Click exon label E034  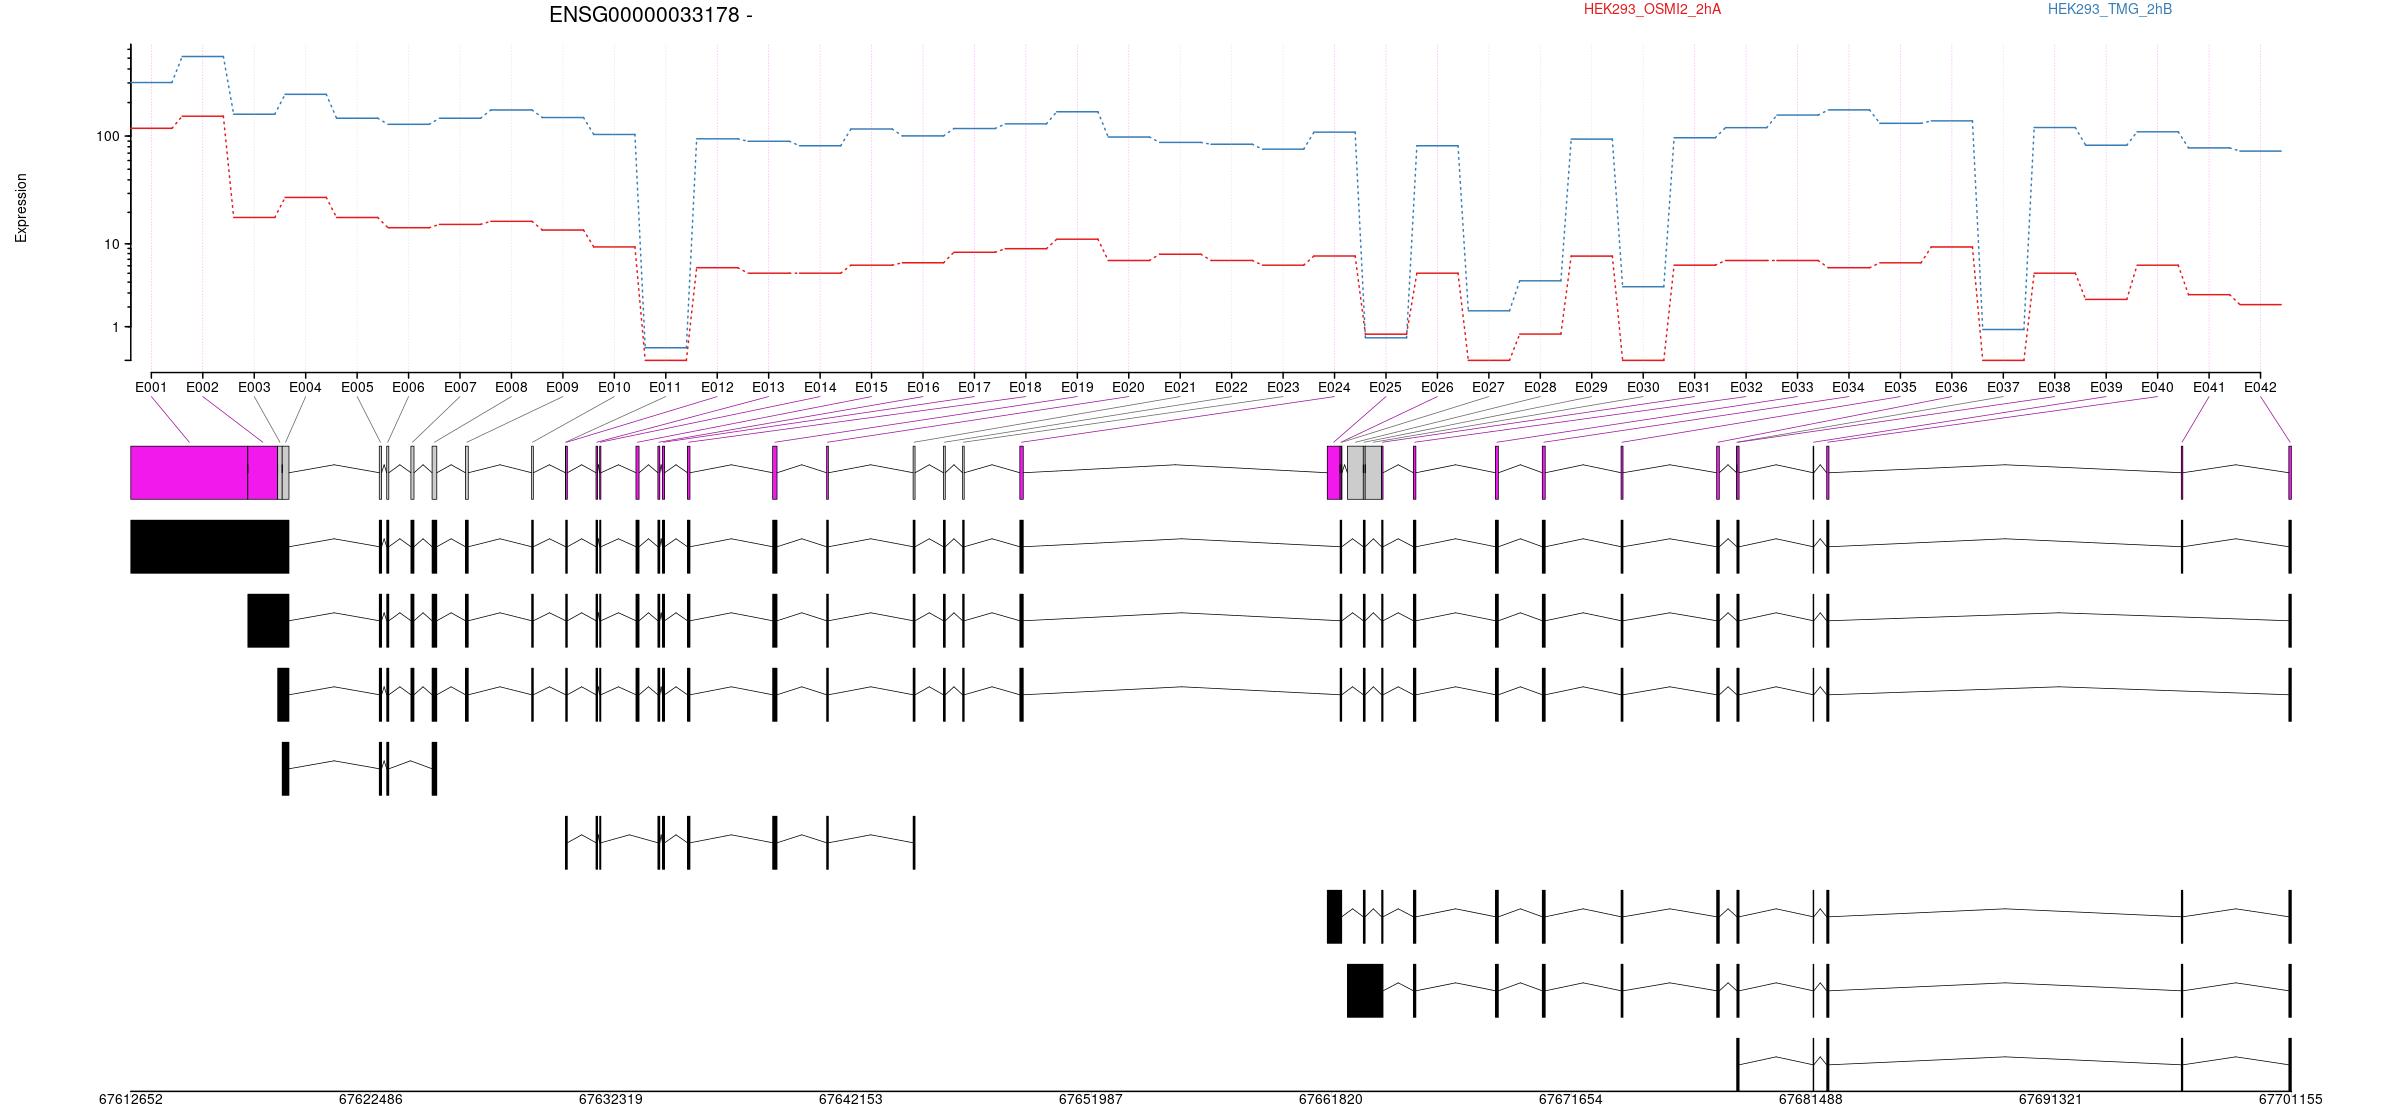point(1848,387)
